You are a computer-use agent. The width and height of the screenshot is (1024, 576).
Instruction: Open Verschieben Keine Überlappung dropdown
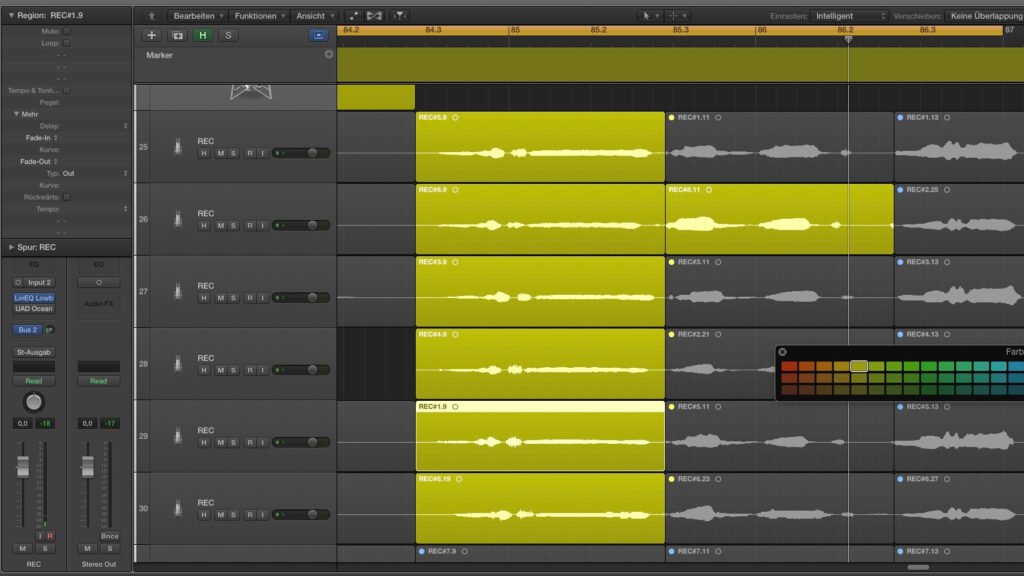(x=986, y=16)
